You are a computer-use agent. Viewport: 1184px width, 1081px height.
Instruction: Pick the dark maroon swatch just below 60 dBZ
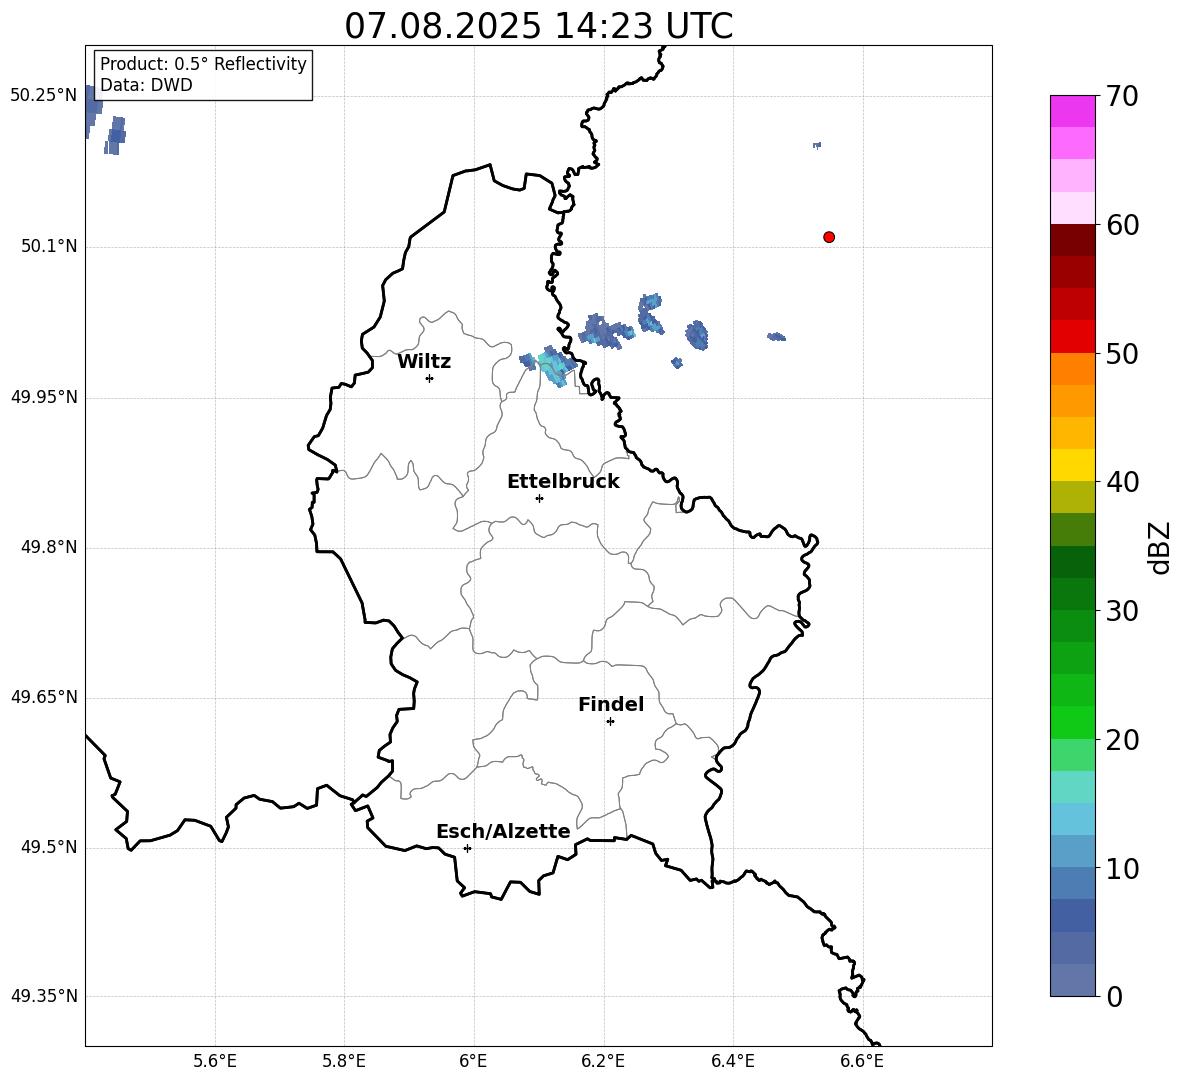coord(1072,240)
